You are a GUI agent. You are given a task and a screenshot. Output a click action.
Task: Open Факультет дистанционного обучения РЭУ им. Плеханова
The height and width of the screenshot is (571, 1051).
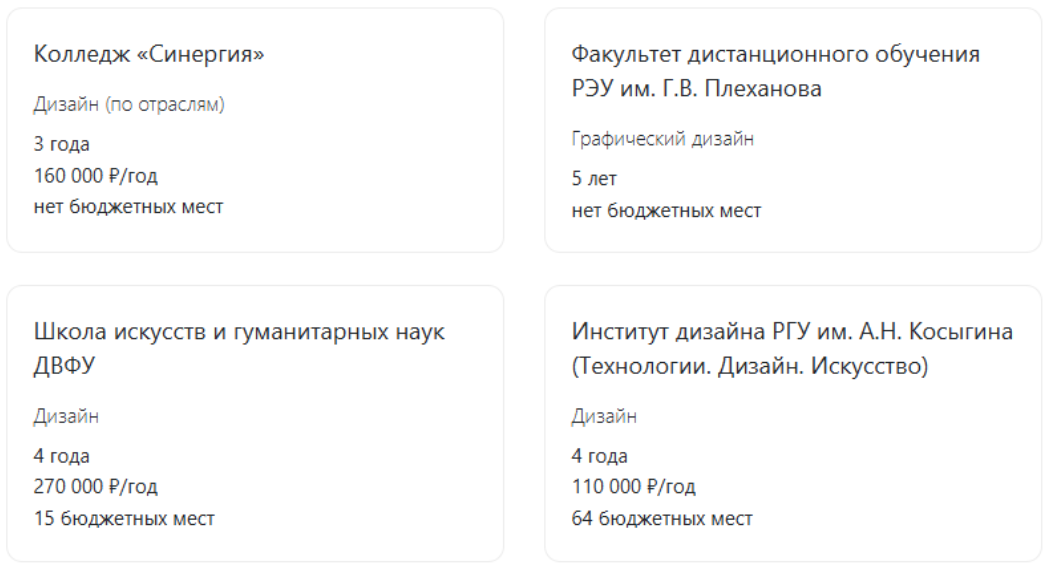[776, 71]
